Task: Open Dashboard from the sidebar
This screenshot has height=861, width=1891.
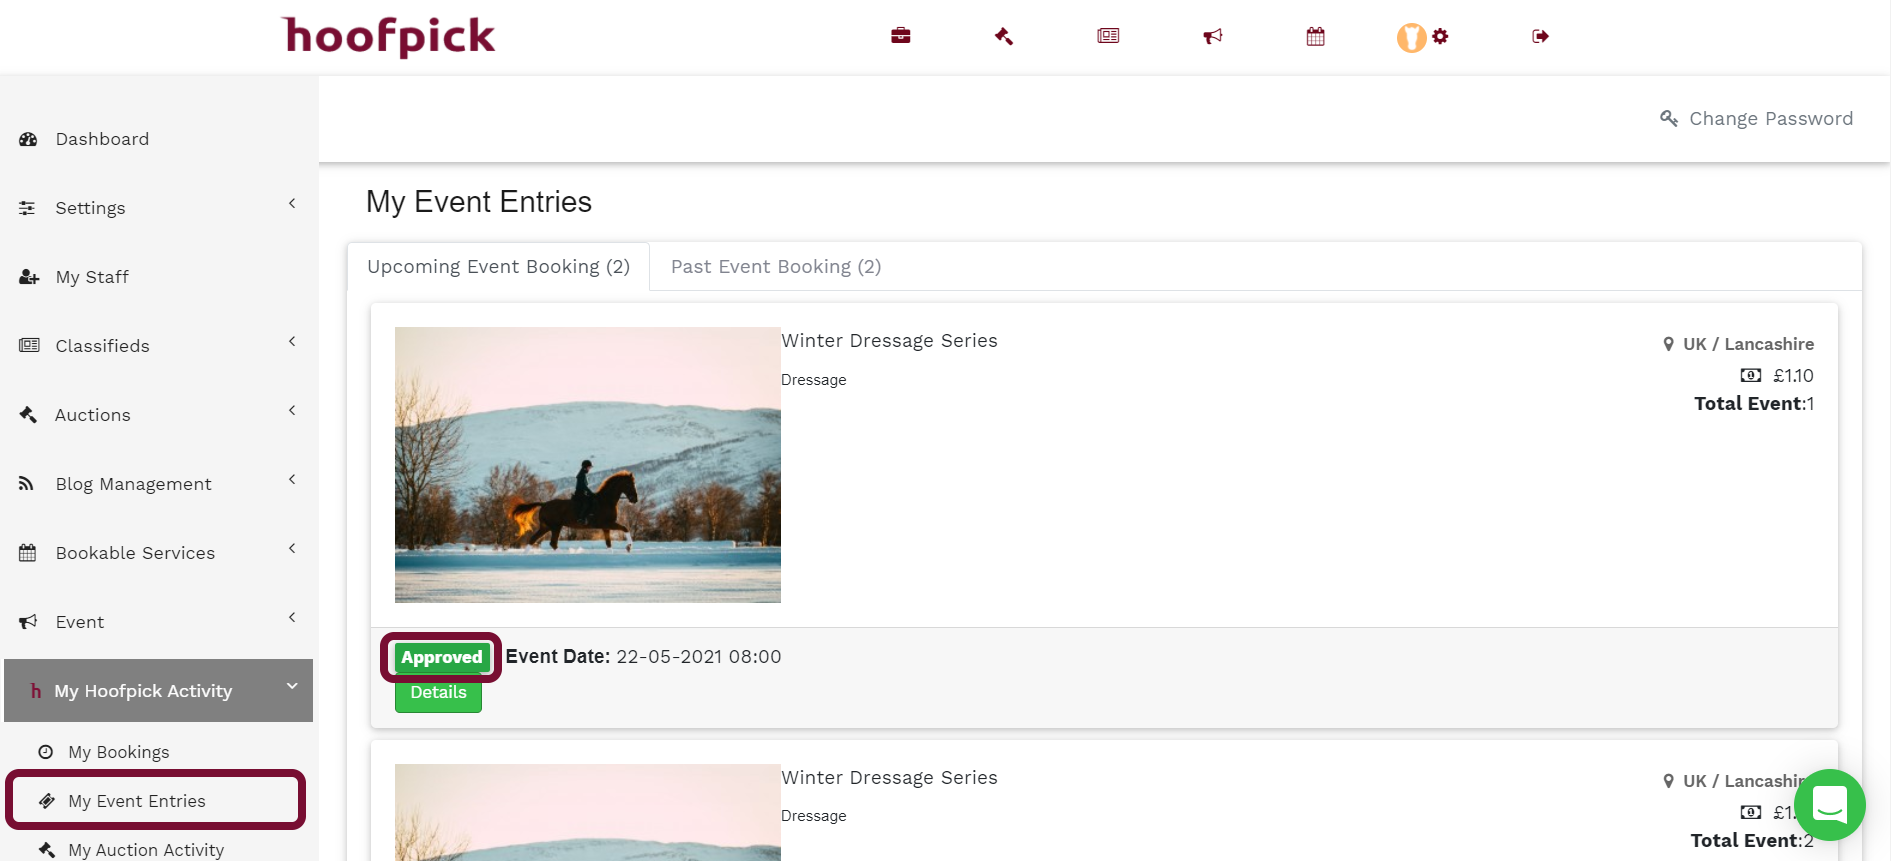Action: click(x=102, y=139)
